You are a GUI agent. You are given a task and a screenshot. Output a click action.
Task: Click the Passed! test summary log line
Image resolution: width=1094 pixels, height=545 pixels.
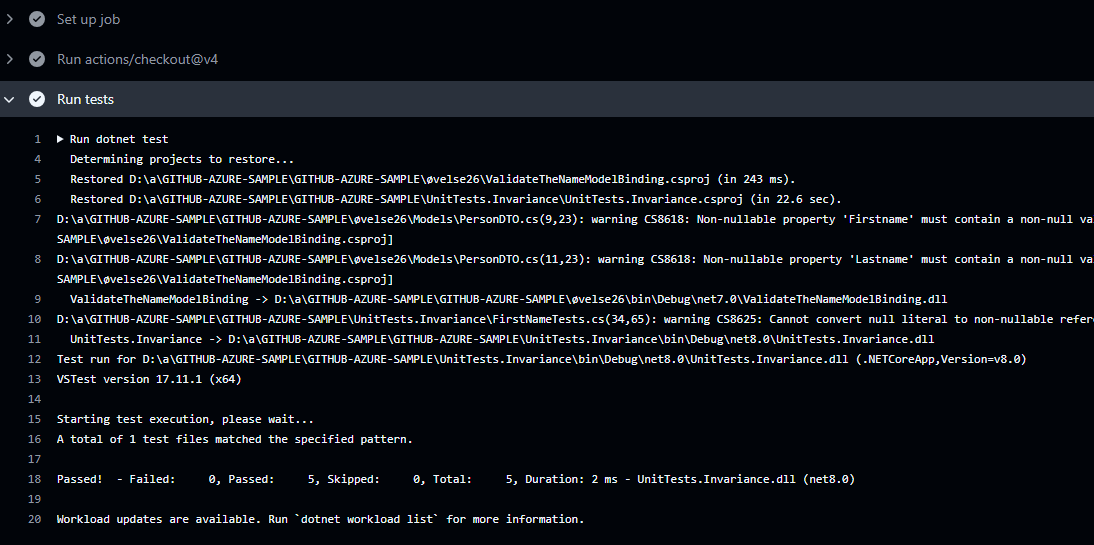point(456,479)
